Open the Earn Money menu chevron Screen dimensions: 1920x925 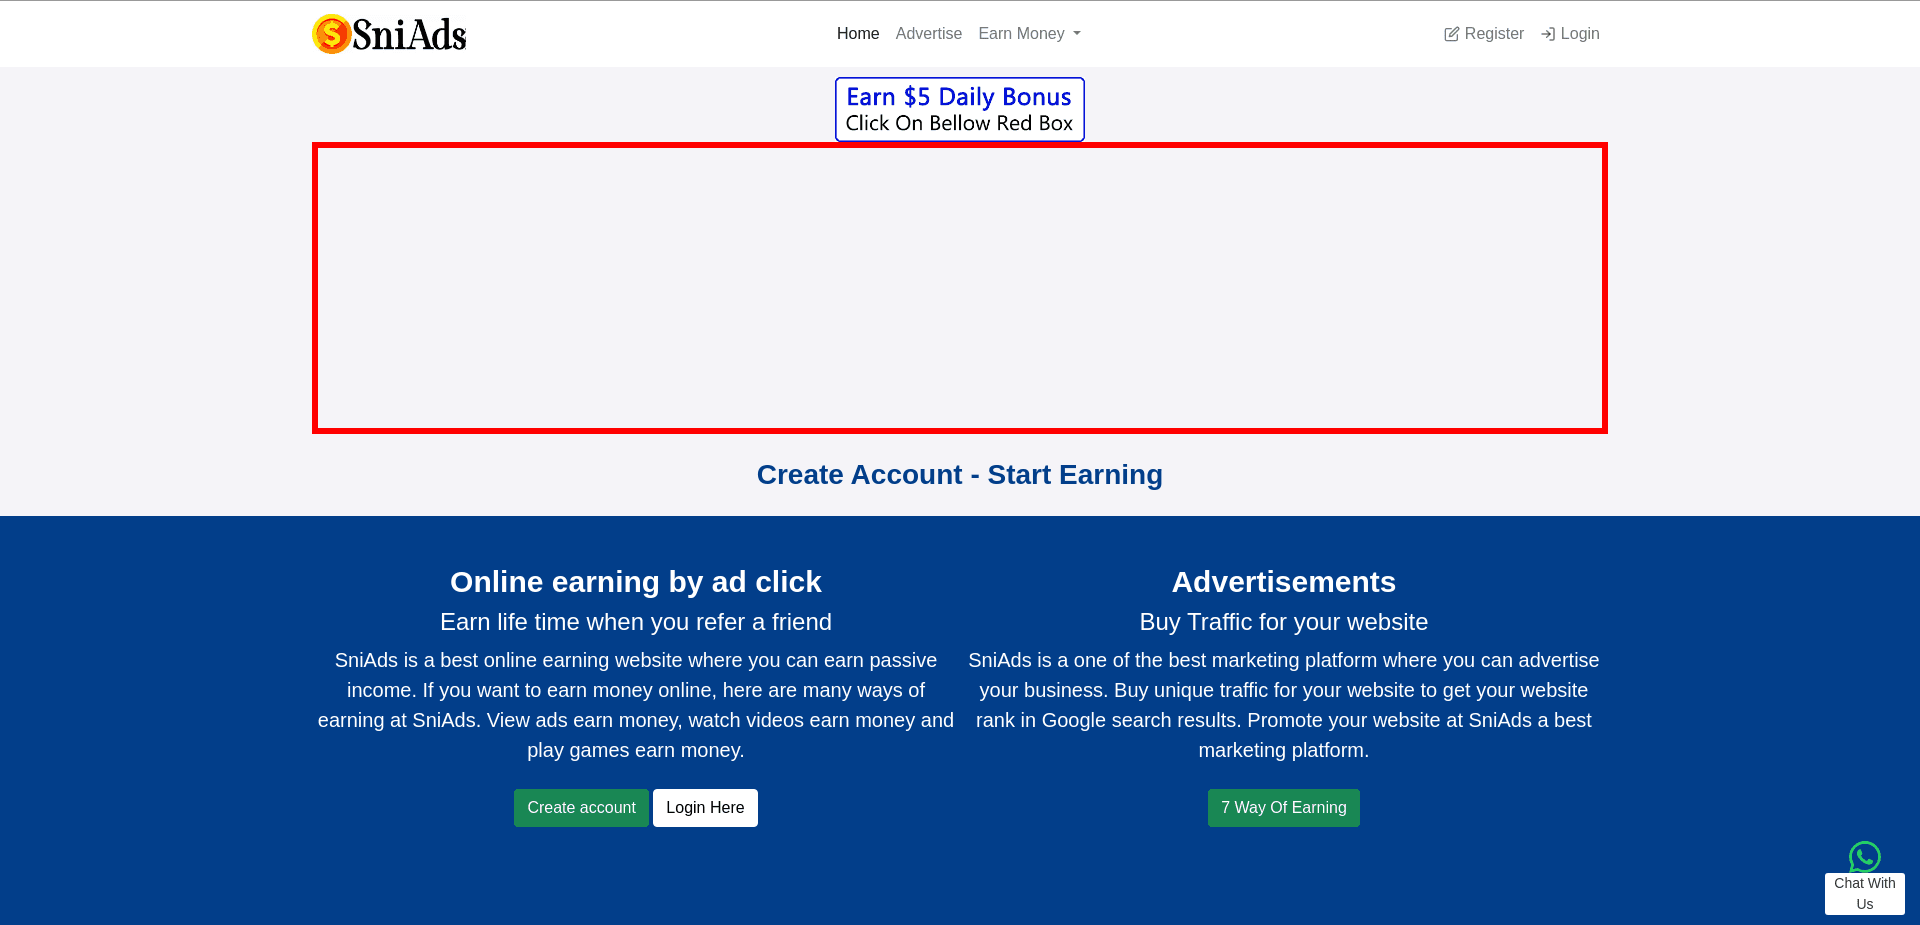[1075, 34]
